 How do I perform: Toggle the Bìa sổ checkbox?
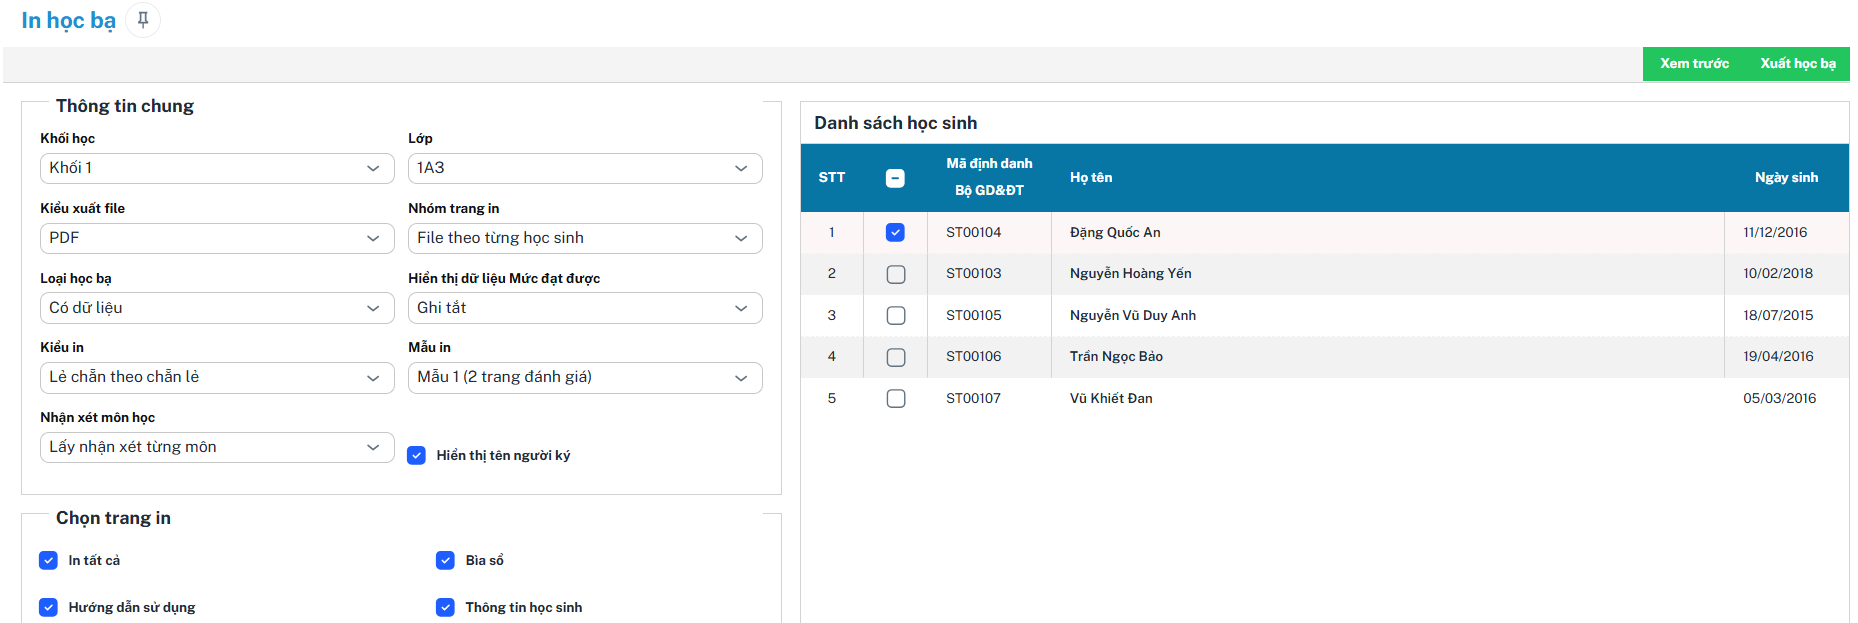(x=445, y=560)
